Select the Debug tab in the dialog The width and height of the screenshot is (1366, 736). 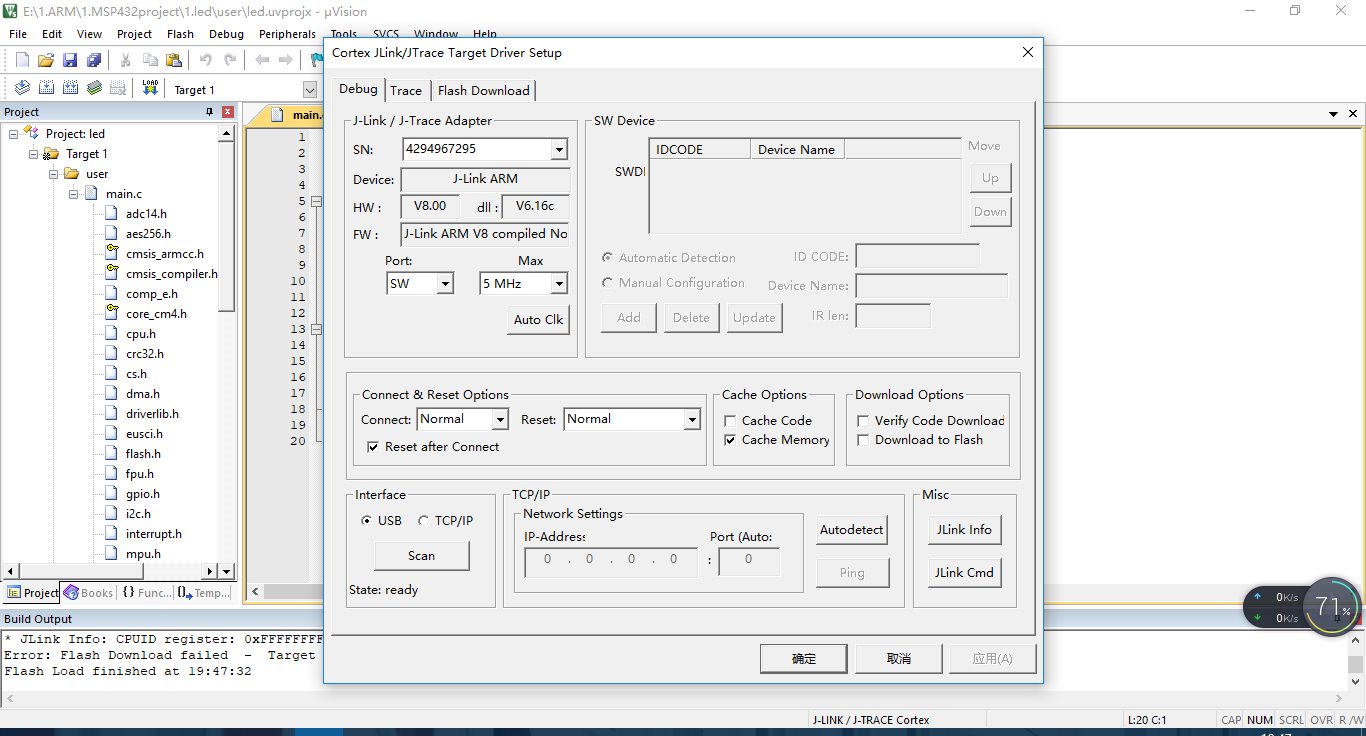click(x=358, y=88)
